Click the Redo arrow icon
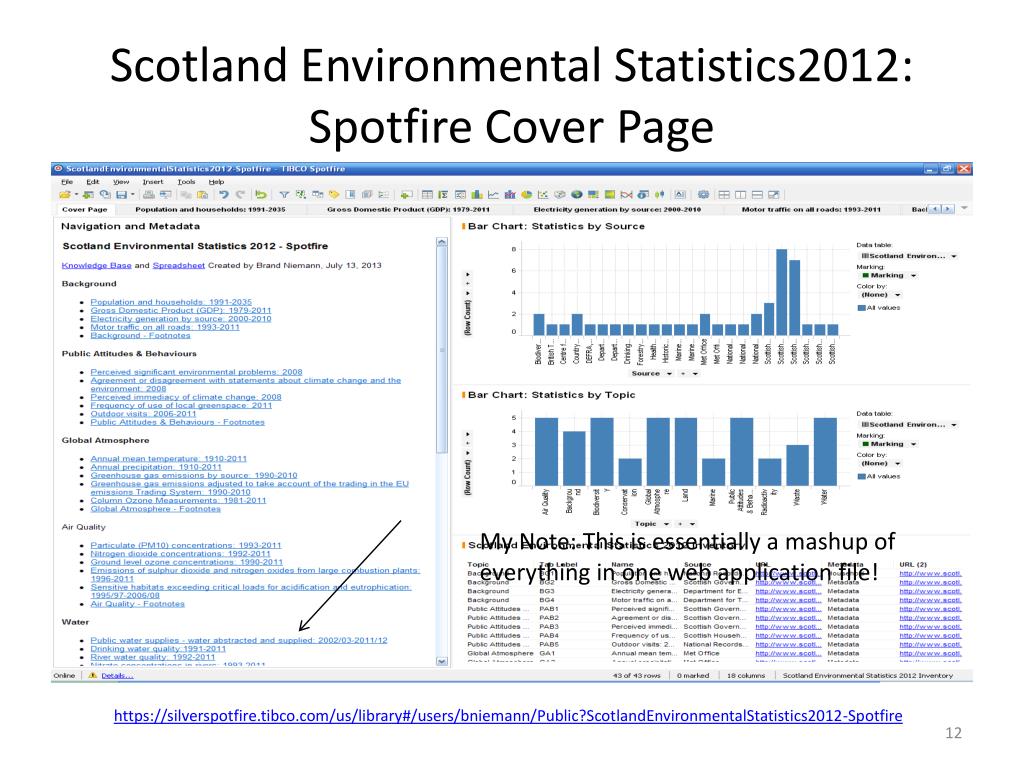 [x=240, y=195]
